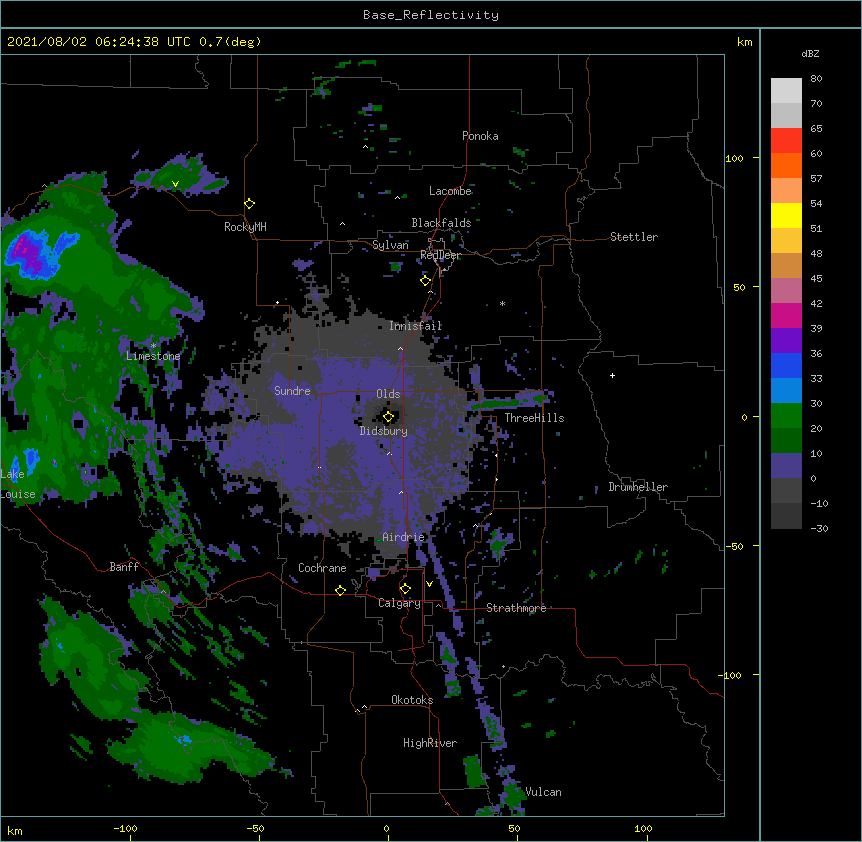This screenshot has height=842, width=862.
Task: Click the asterisk marker above Limestone label
Action: coord(153,346)
